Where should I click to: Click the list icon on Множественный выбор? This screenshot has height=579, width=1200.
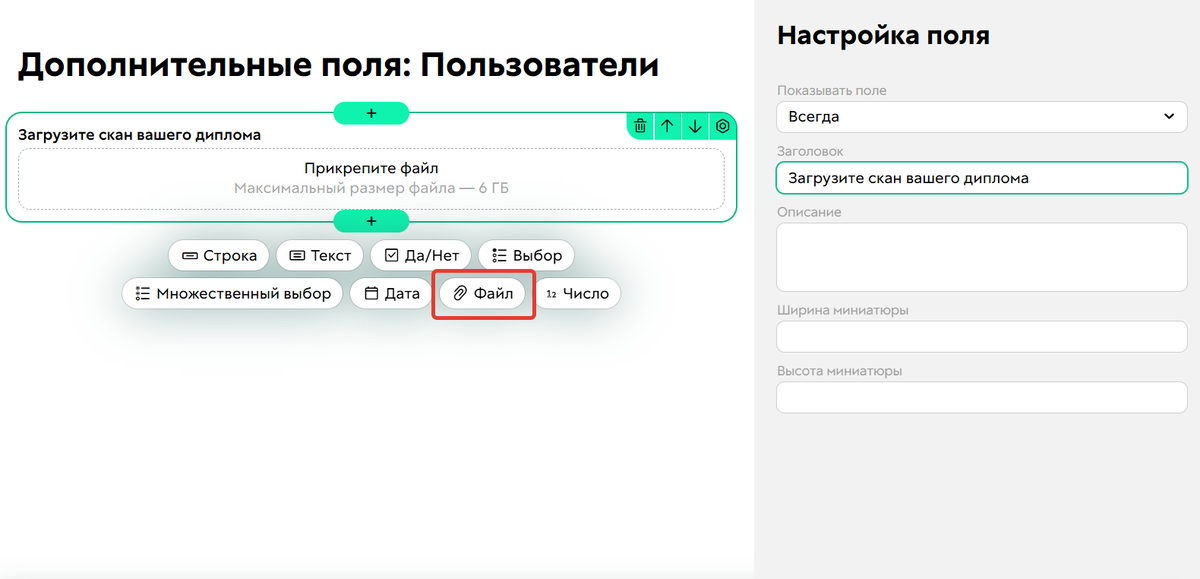coord(141,293)
